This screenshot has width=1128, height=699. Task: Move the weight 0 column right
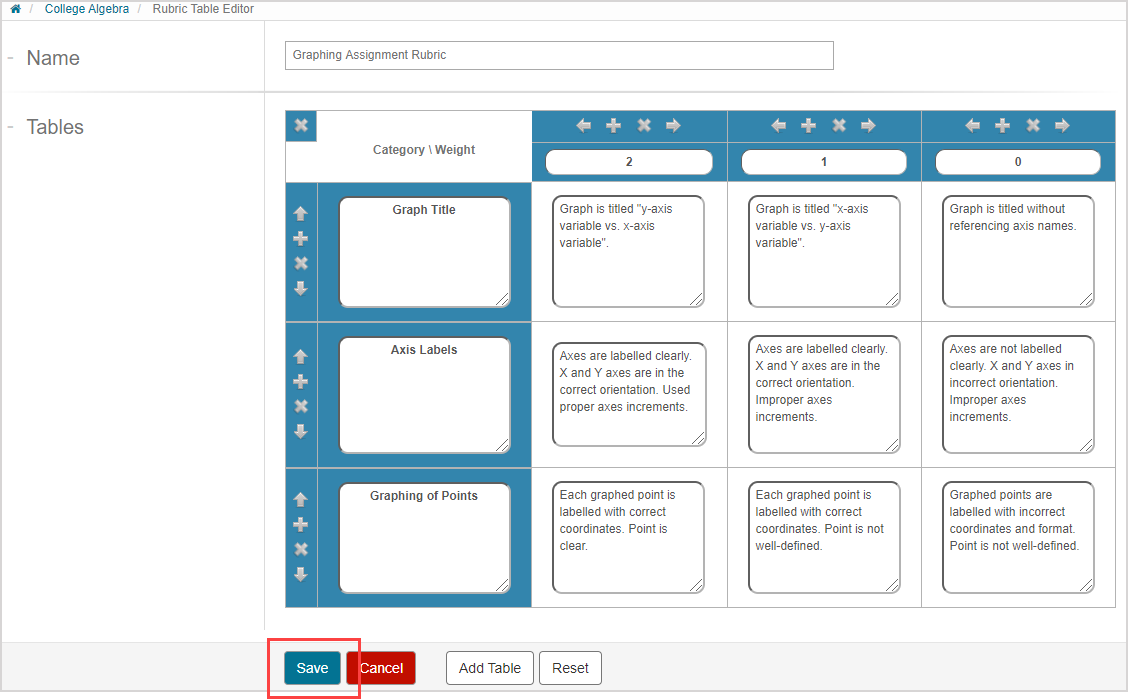pos(1062,126)
